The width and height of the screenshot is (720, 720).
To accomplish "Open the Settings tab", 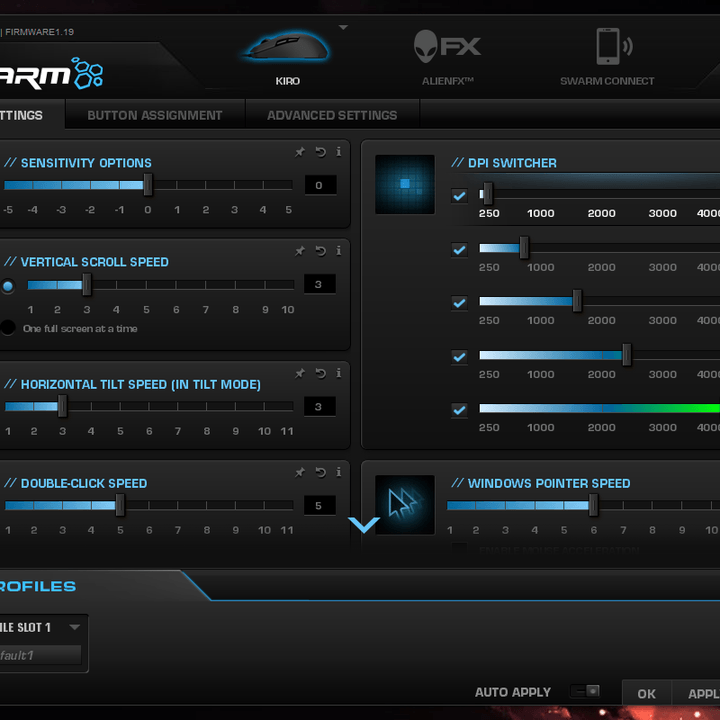I will tap(31, 115).
